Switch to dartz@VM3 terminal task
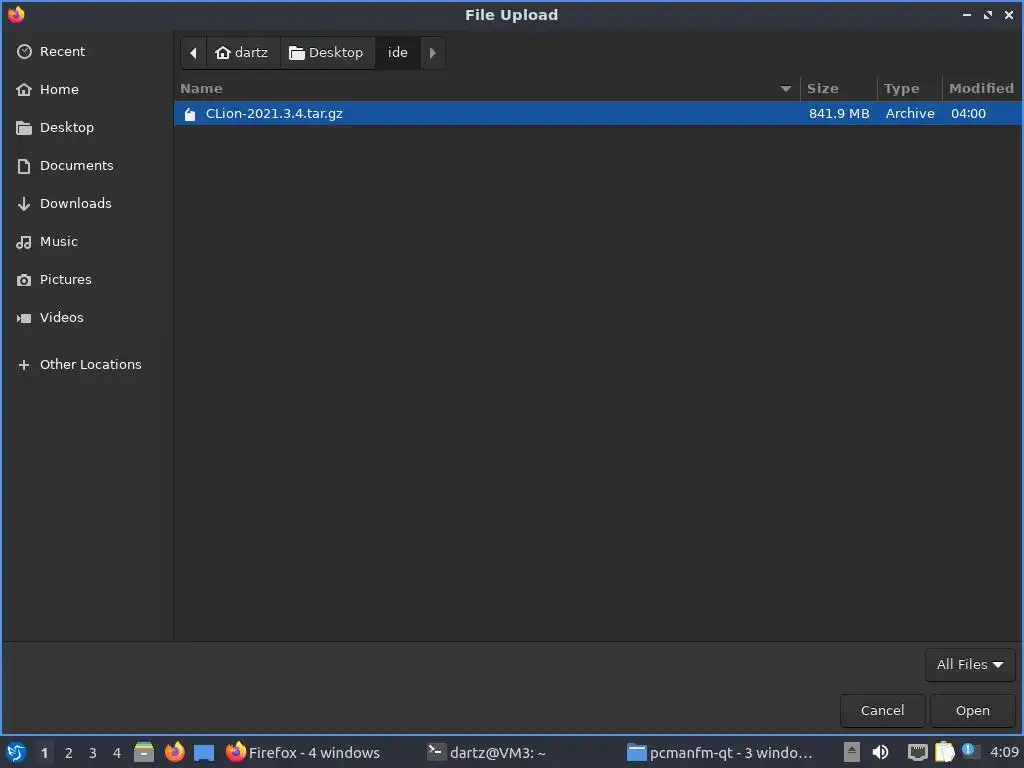The width and height of the screenshot is (1024, 768). point(486,752)
